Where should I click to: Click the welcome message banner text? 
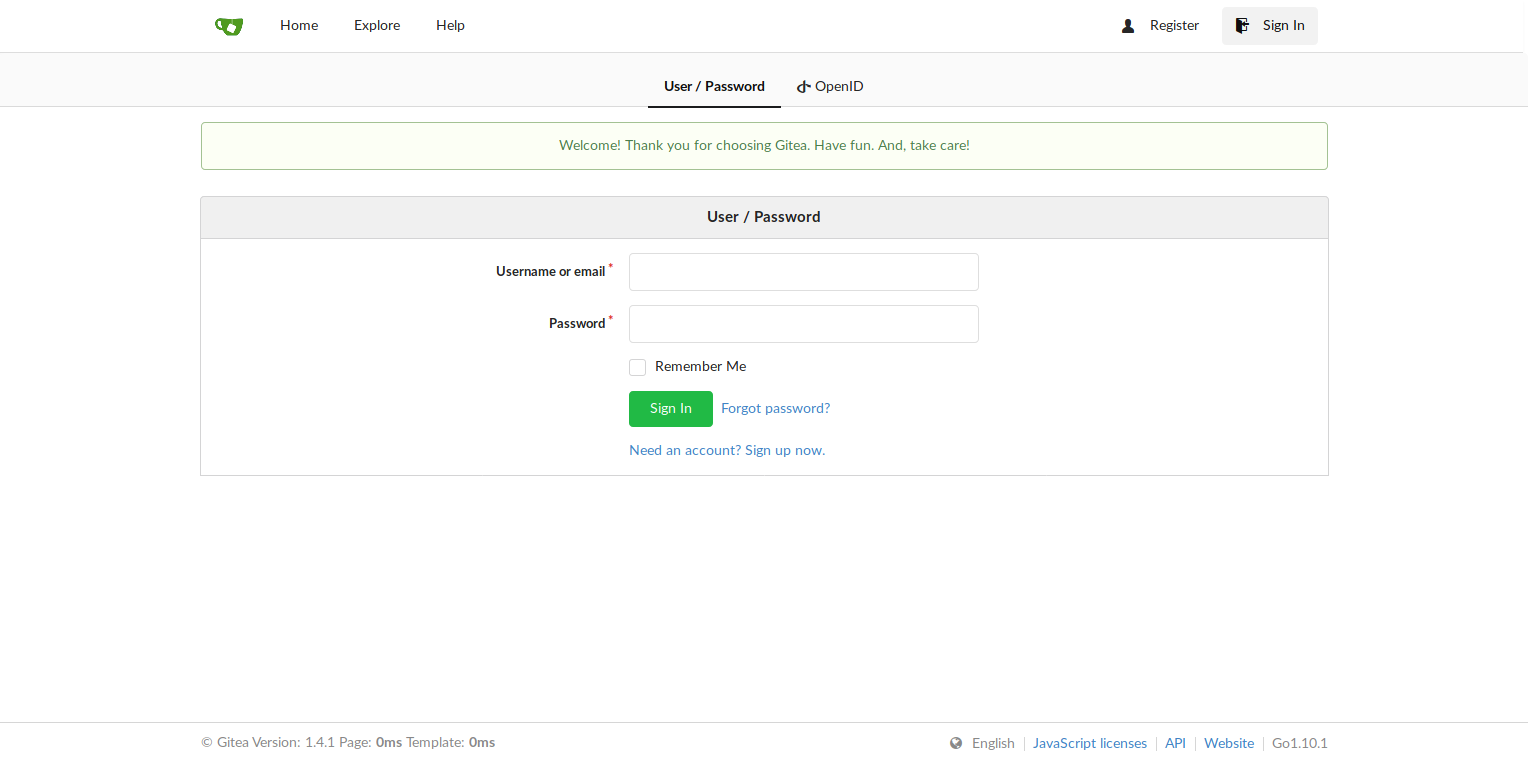point(764,146)
